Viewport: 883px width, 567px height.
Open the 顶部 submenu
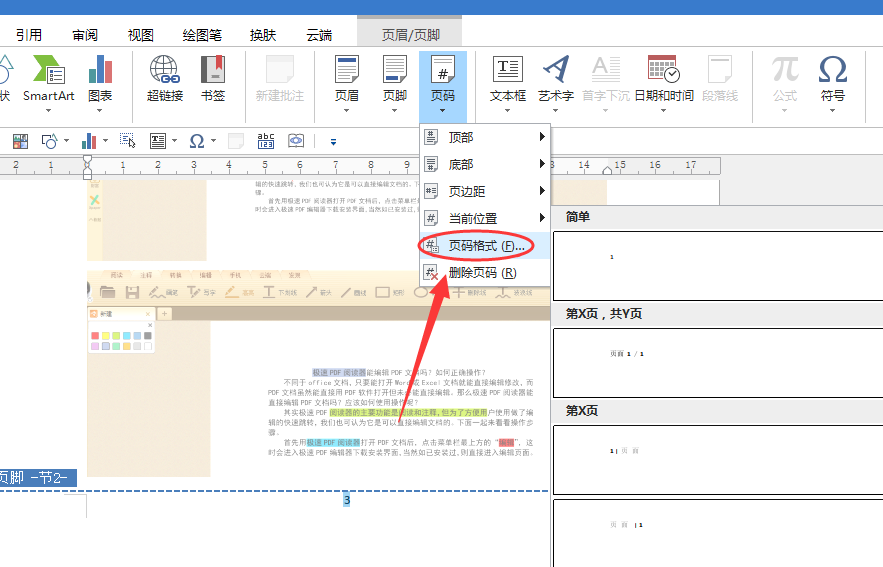tap(485, 137)
